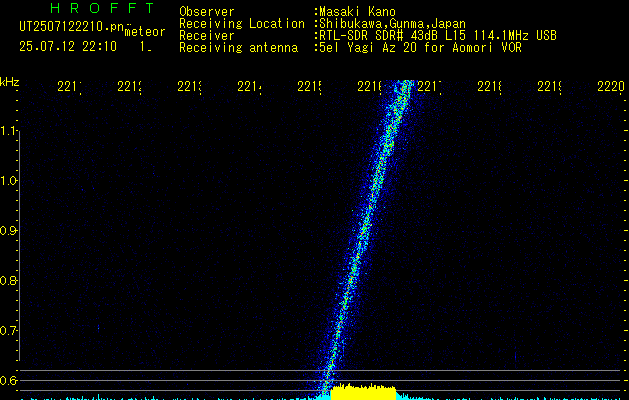
Task: Click the 'Observer' field label
Action: (207, 12)
